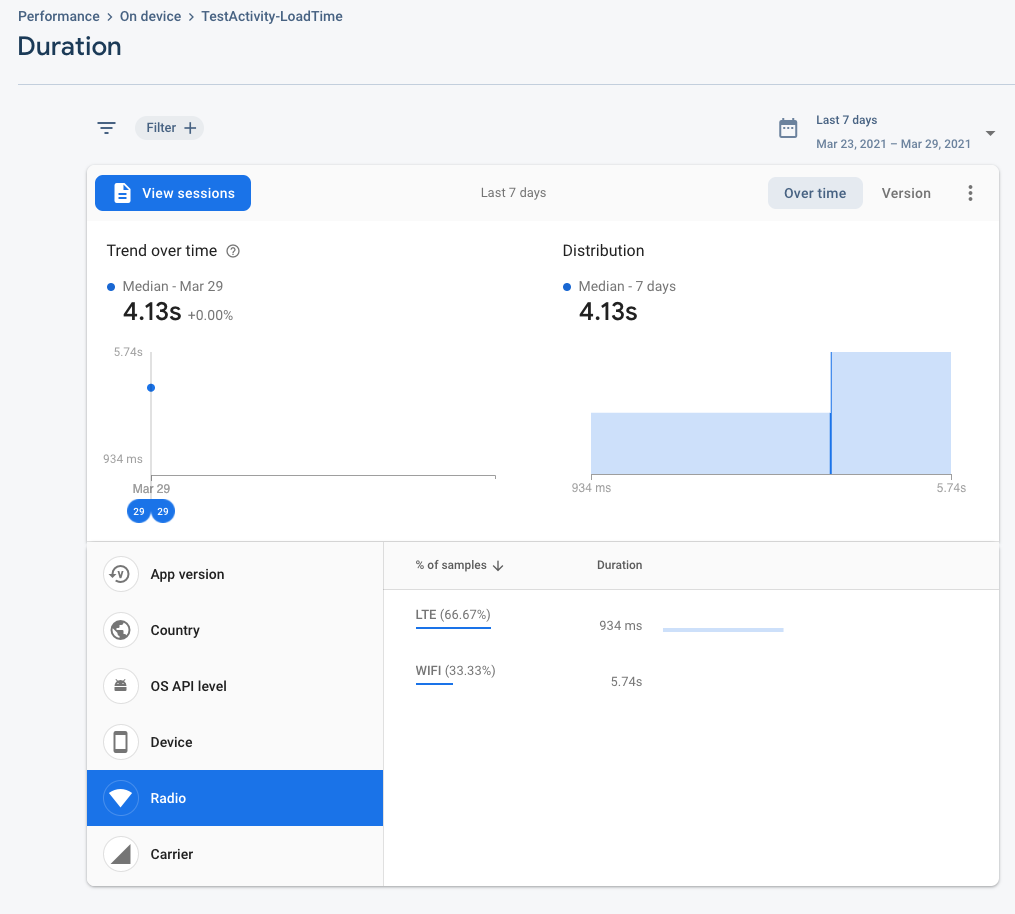
Task: Click the View sessions button
Action: [173, 193]
